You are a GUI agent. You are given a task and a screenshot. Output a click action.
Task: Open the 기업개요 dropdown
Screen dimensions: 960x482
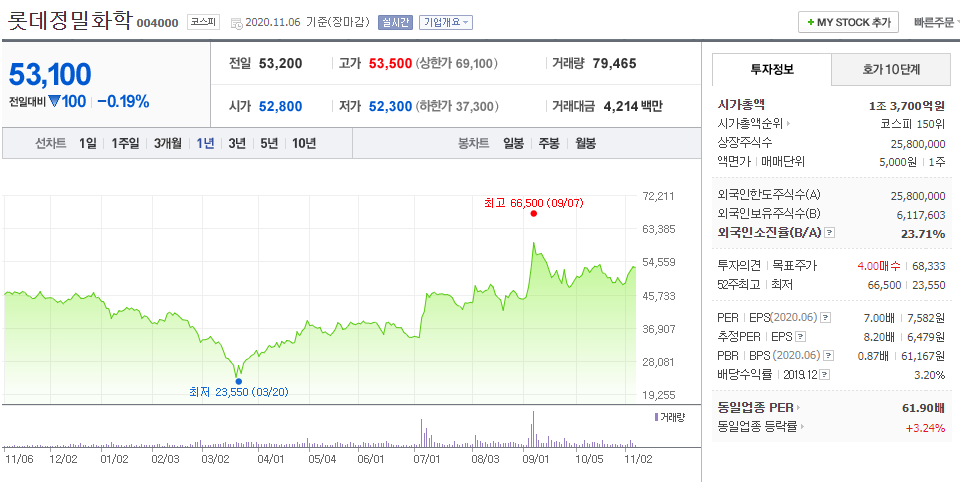[x=446, y=23]
